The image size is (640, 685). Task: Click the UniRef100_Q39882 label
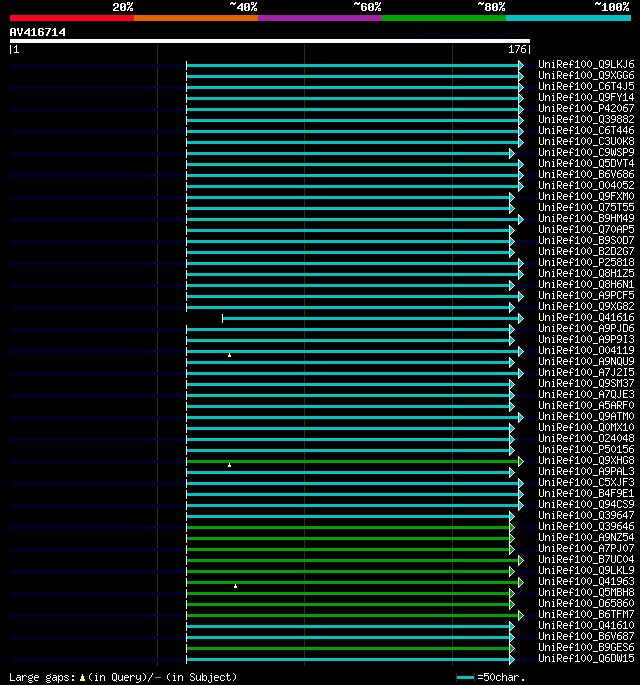pos(586,120)
